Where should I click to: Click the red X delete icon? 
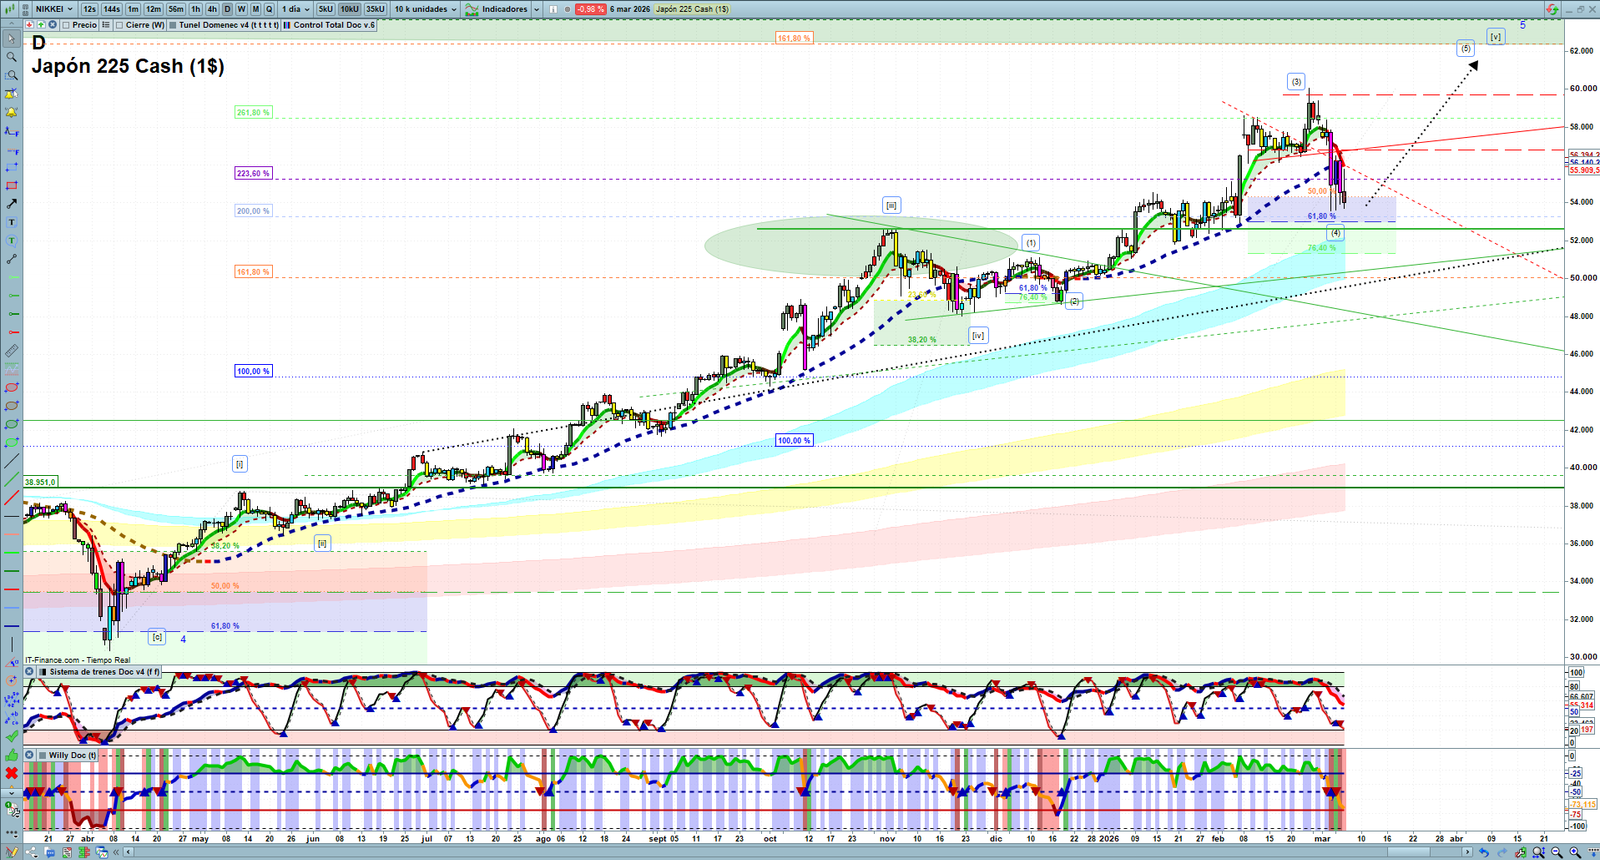12,773
